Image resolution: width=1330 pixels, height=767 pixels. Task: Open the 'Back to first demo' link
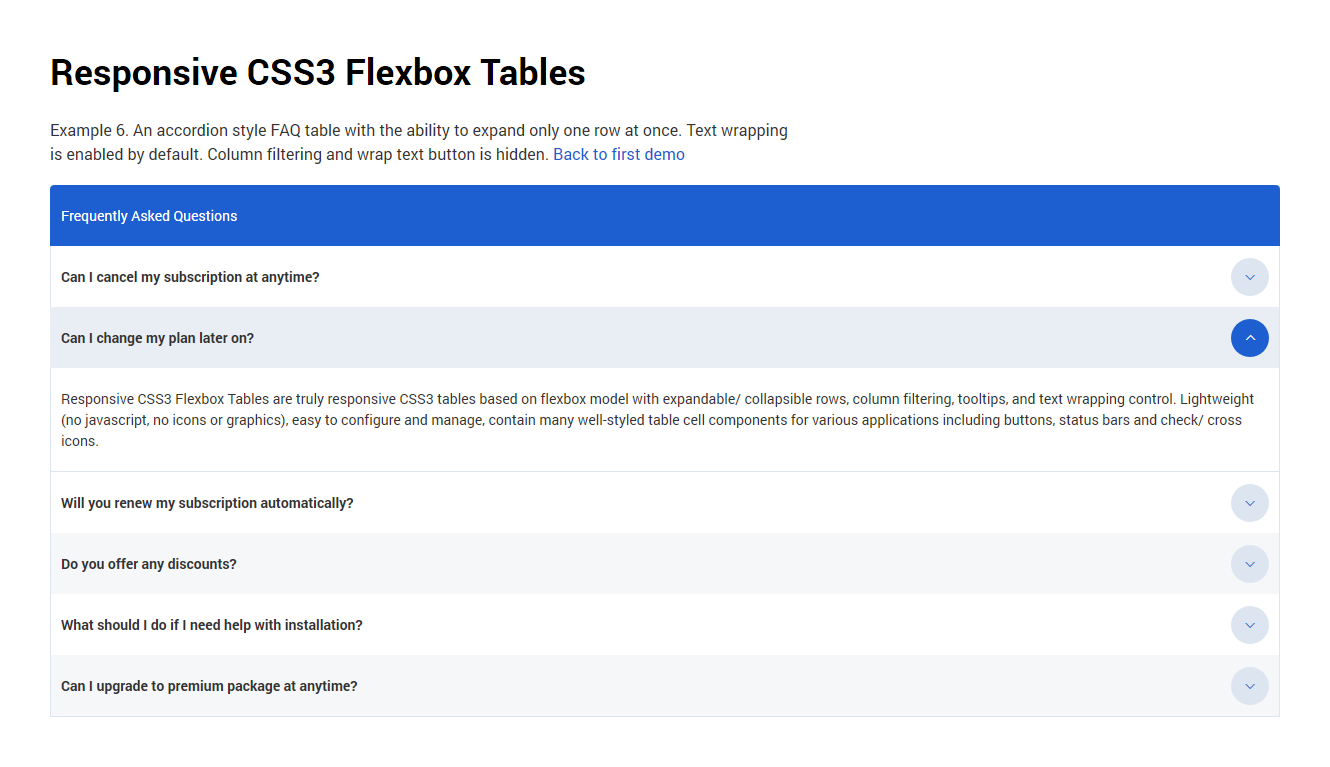[x=618, y=155]
